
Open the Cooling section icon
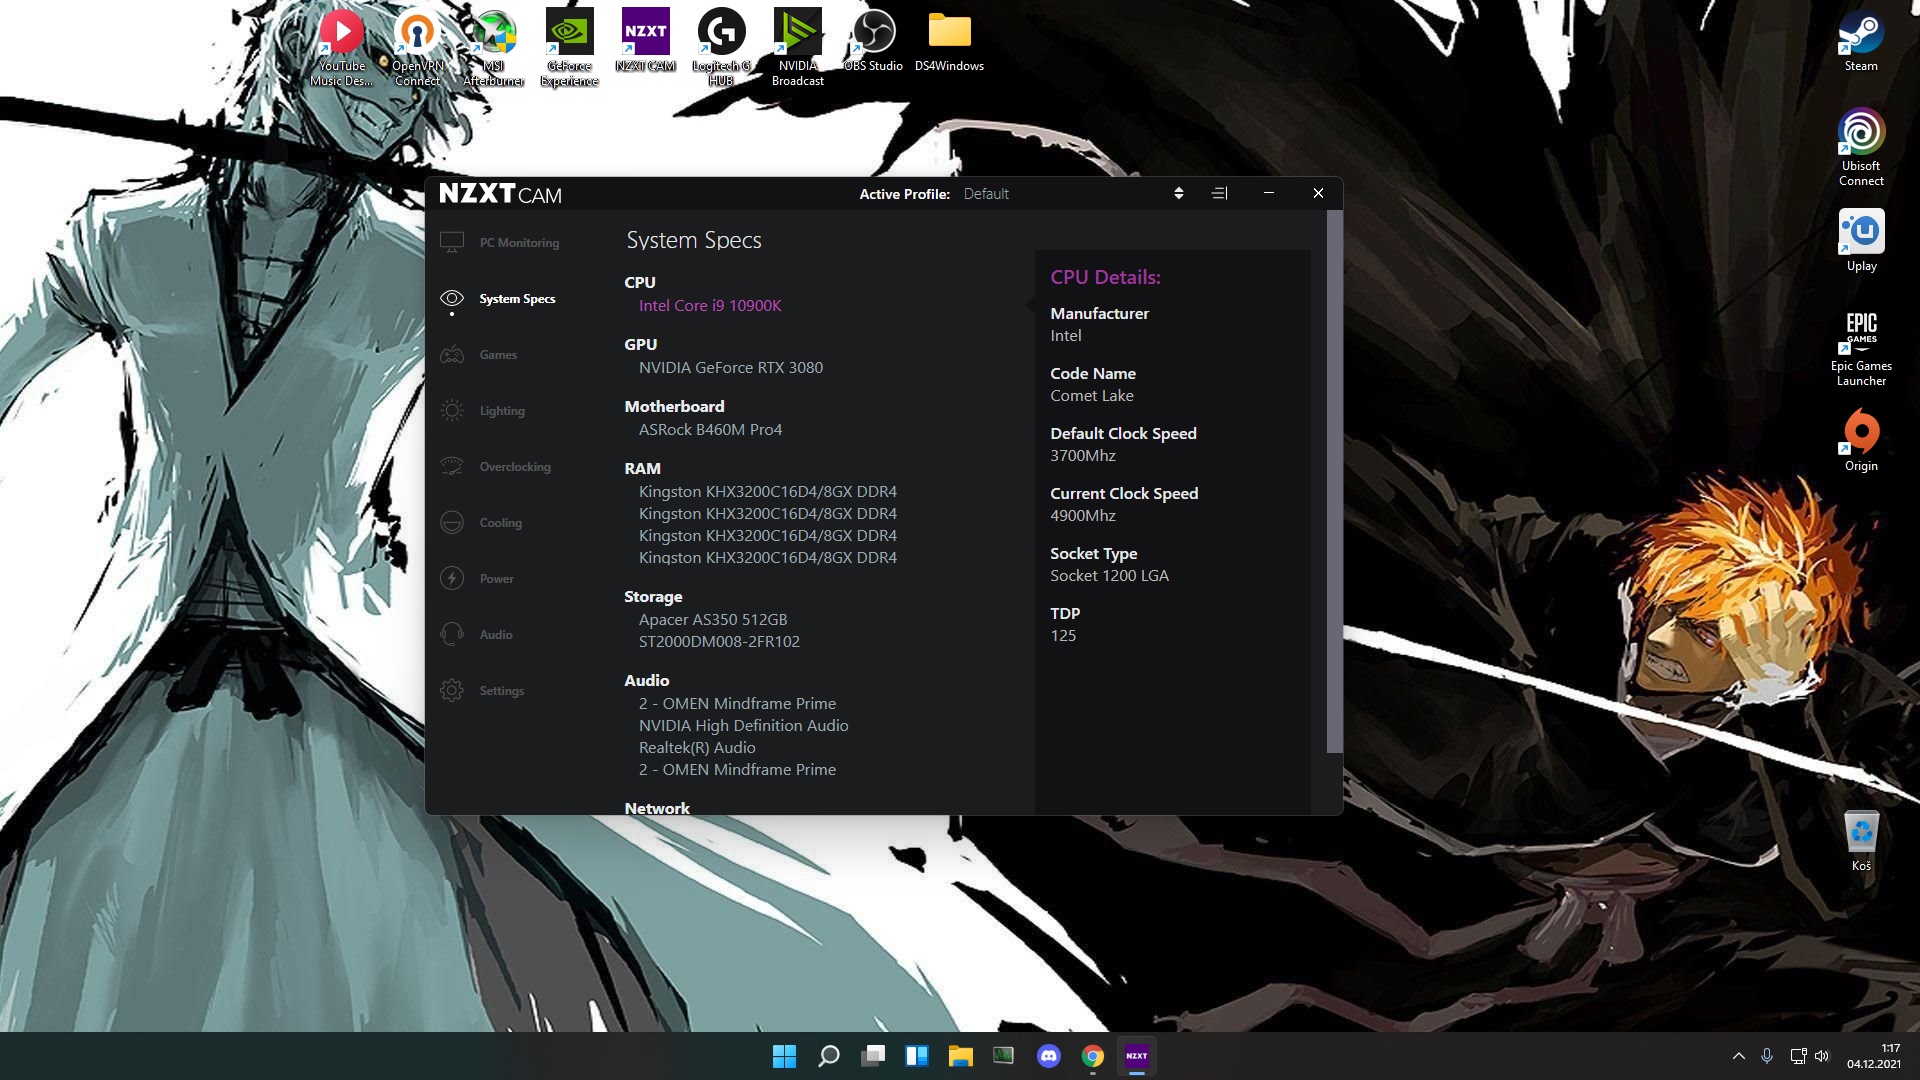point(452,523)
